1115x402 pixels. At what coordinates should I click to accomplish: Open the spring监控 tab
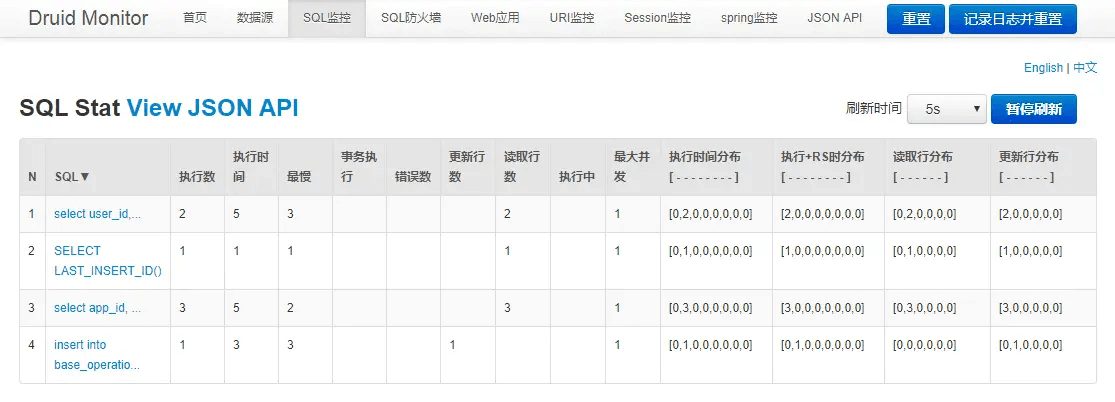749,18
